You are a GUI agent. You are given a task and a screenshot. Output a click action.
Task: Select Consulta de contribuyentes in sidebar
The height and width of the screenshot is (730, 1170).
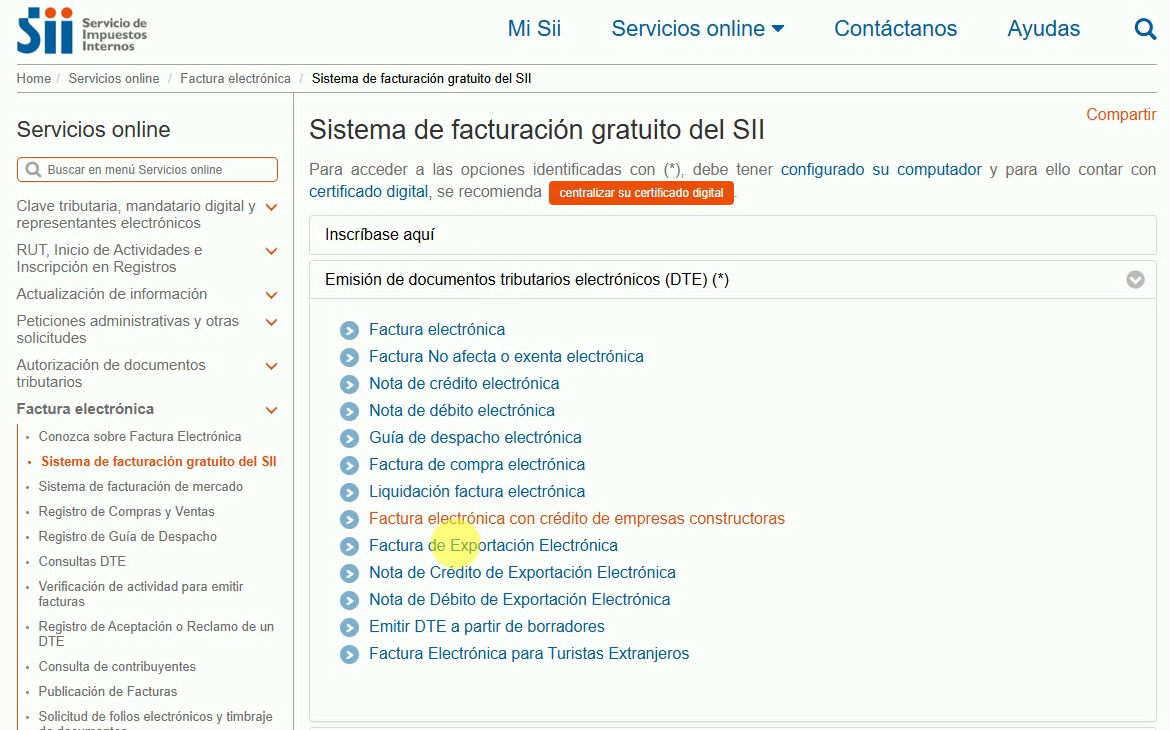(117, 667)
